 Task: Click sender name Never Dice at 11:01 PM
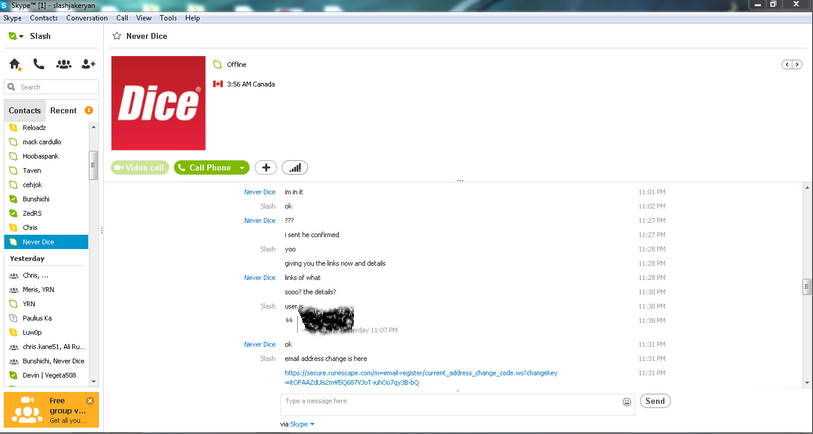[260, 192]
